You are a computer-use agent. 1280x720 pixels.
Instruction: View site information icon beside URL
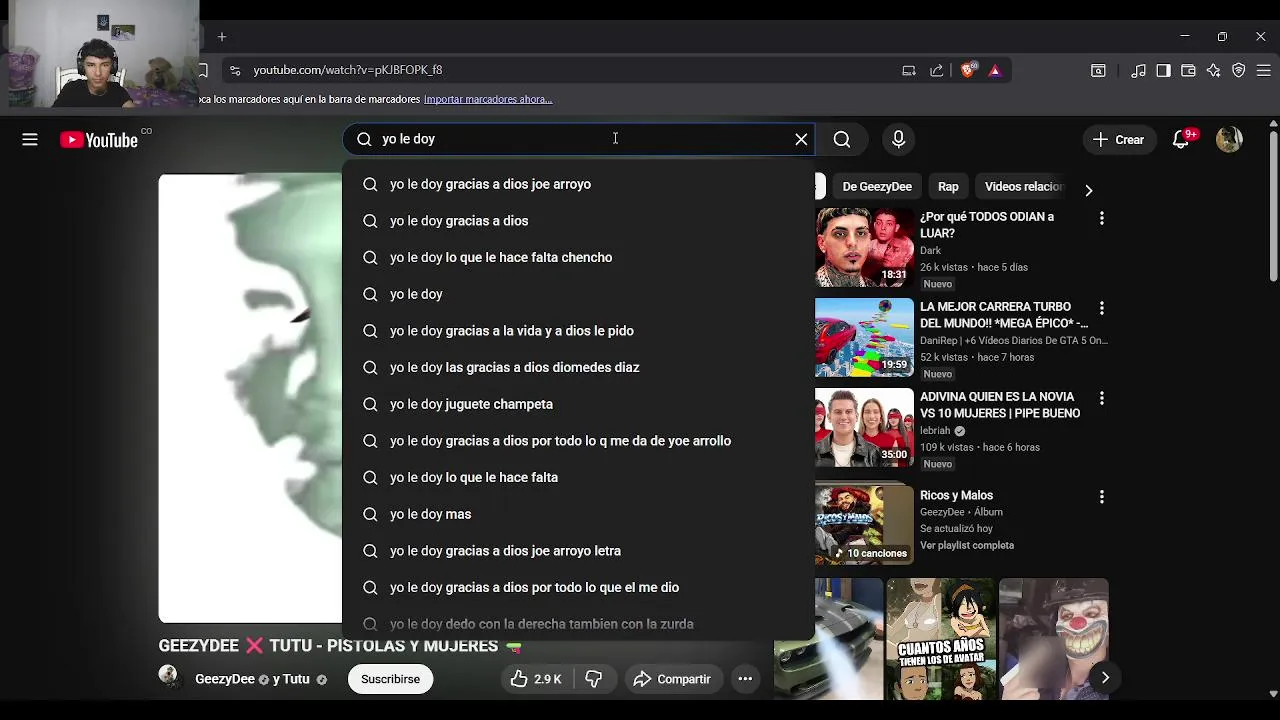[x=234, y=70]
